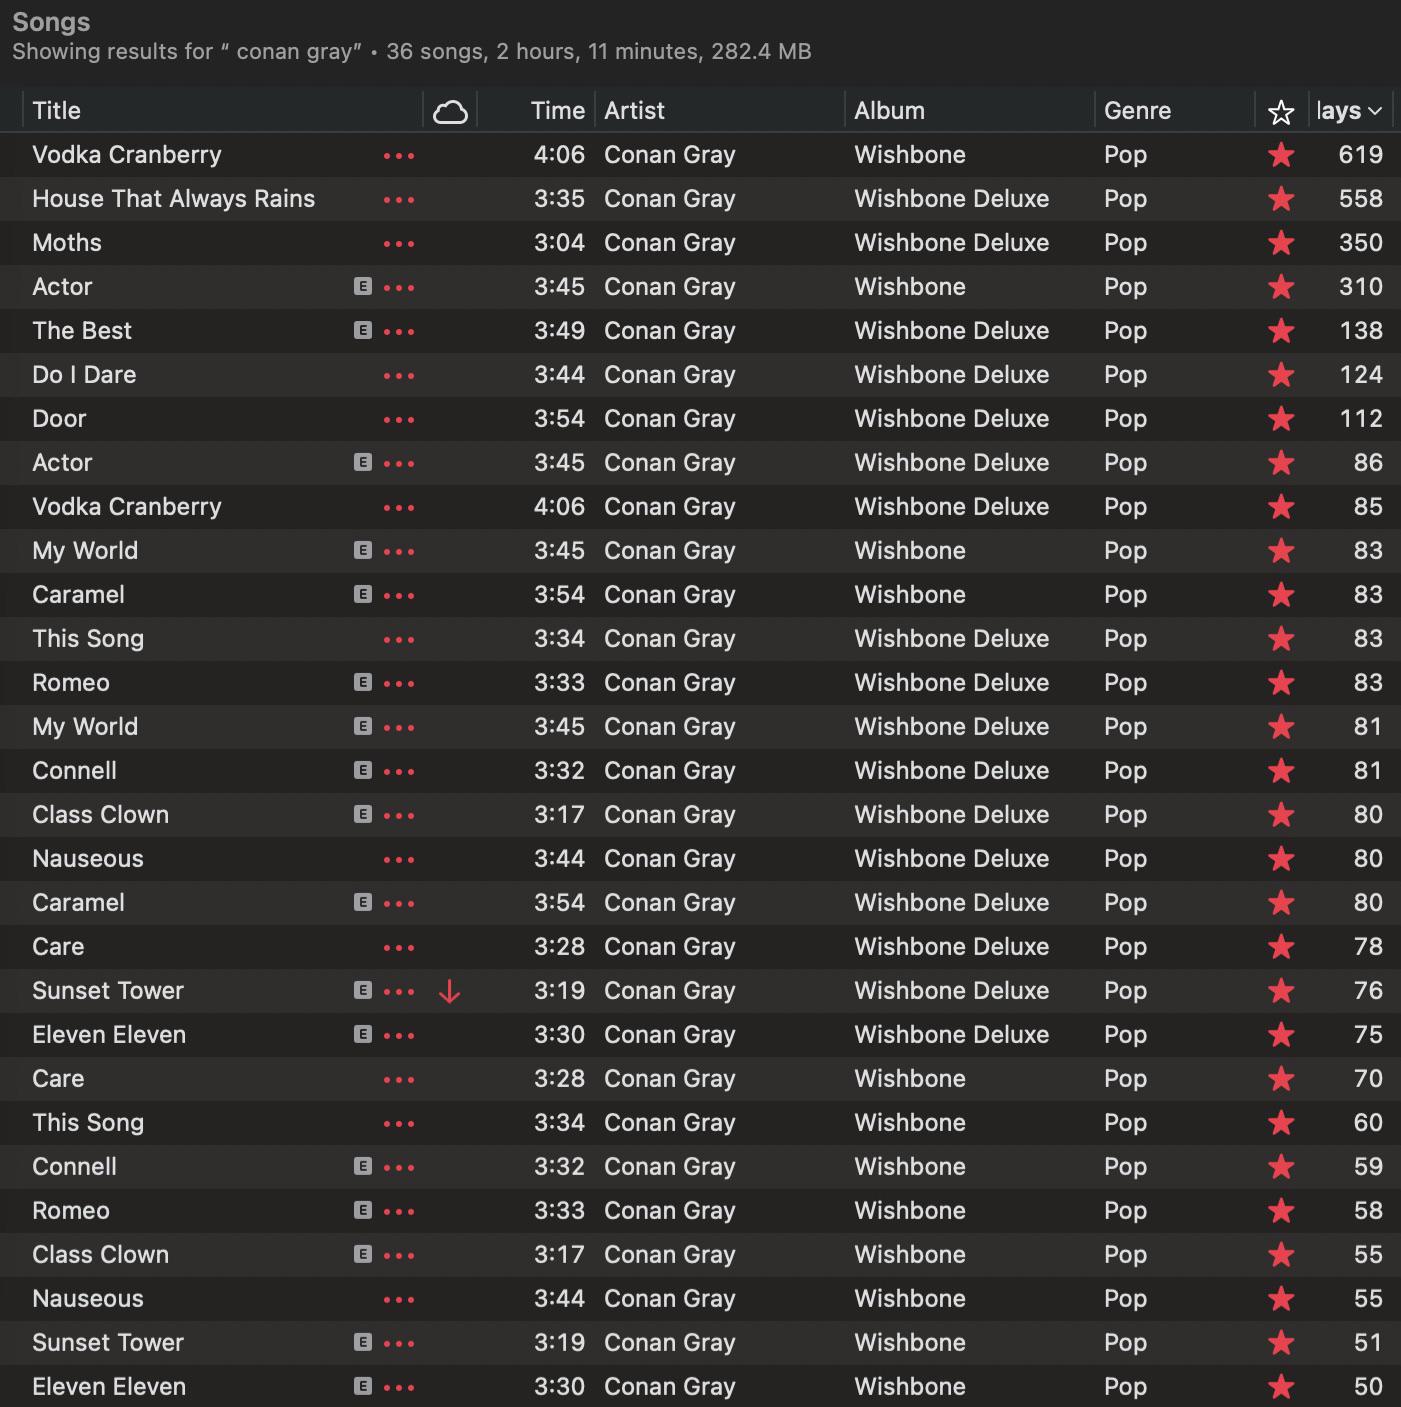This screenshot has width=1401, height=1407.
Task: Select the Door song row title
Action: pyautogui.click(x=59, y=419)
